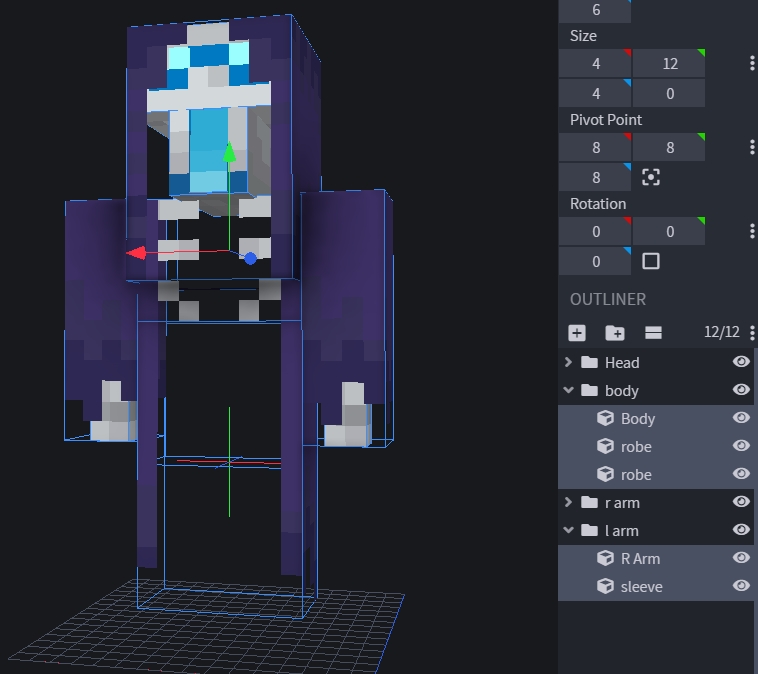The image size is (758, 674).
Task: Click the Size field showing 12
Action: tap(669, 63)
